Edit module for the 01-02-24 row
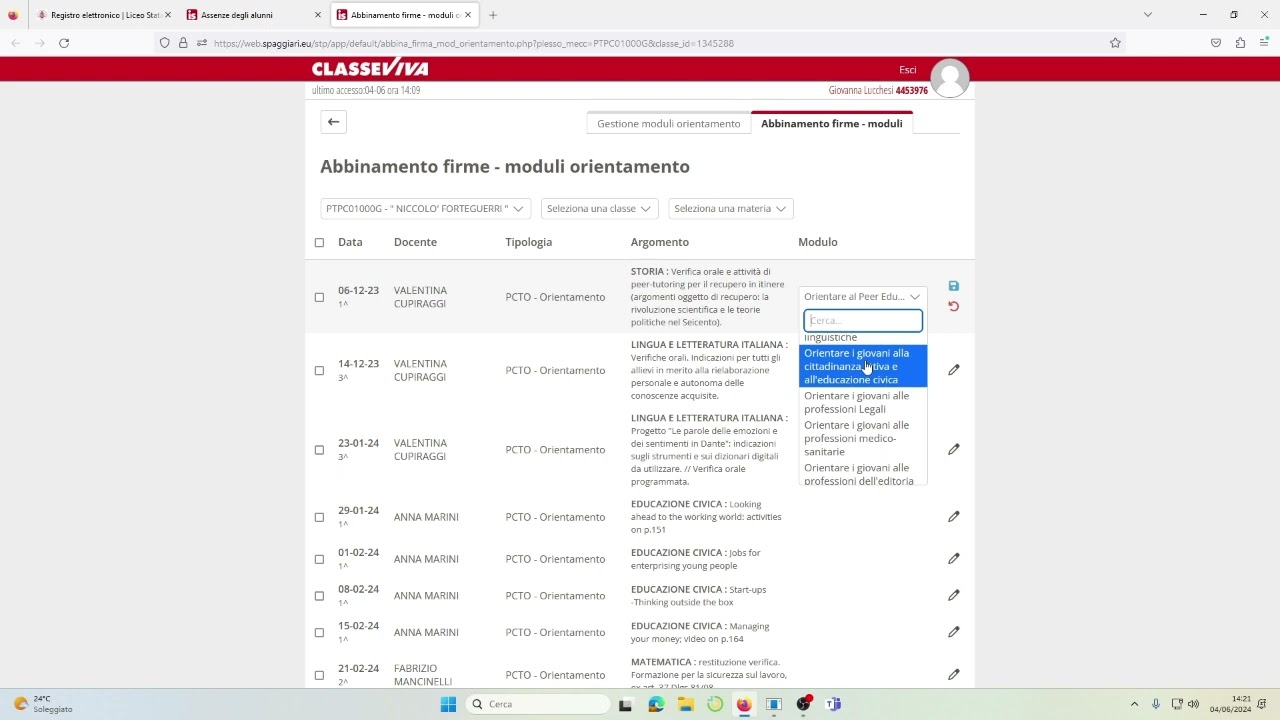The height and width of the screenshot is (720, 1280). point(953,559)
